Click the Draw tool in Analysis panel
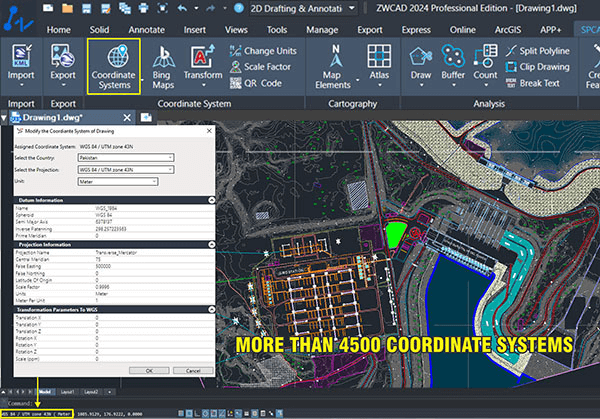Screen dimensions: 600x419 click(x=421, y=57)
